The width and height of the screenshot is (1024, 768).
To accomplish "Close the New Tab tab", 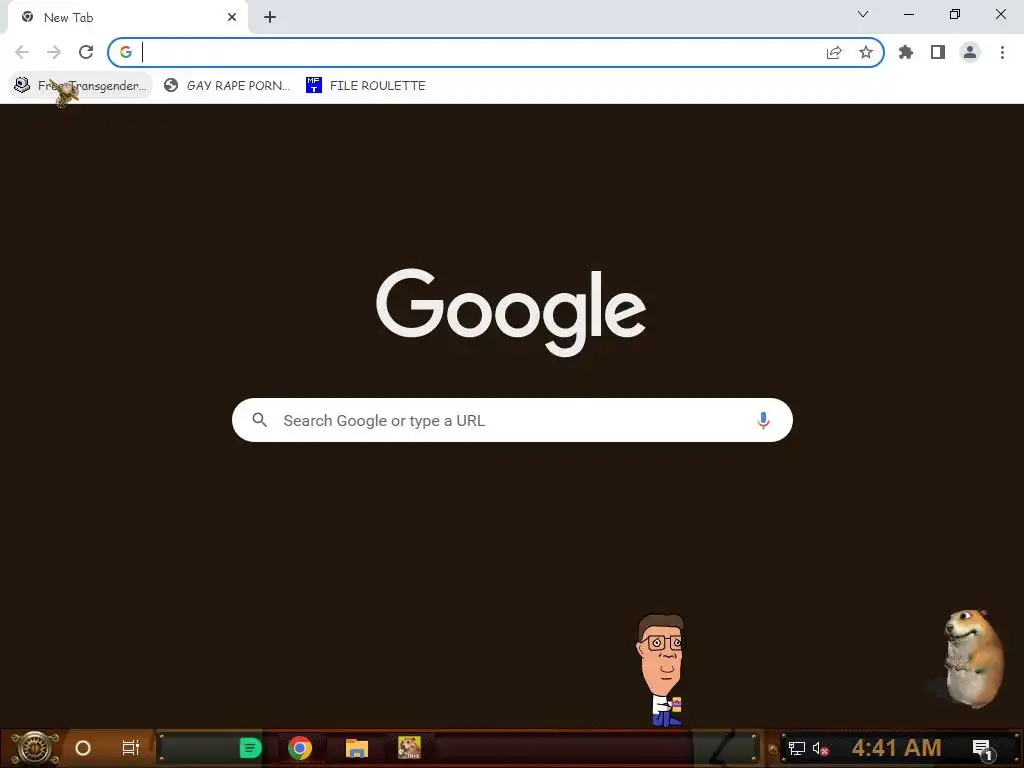I will (x=232, y=18).
